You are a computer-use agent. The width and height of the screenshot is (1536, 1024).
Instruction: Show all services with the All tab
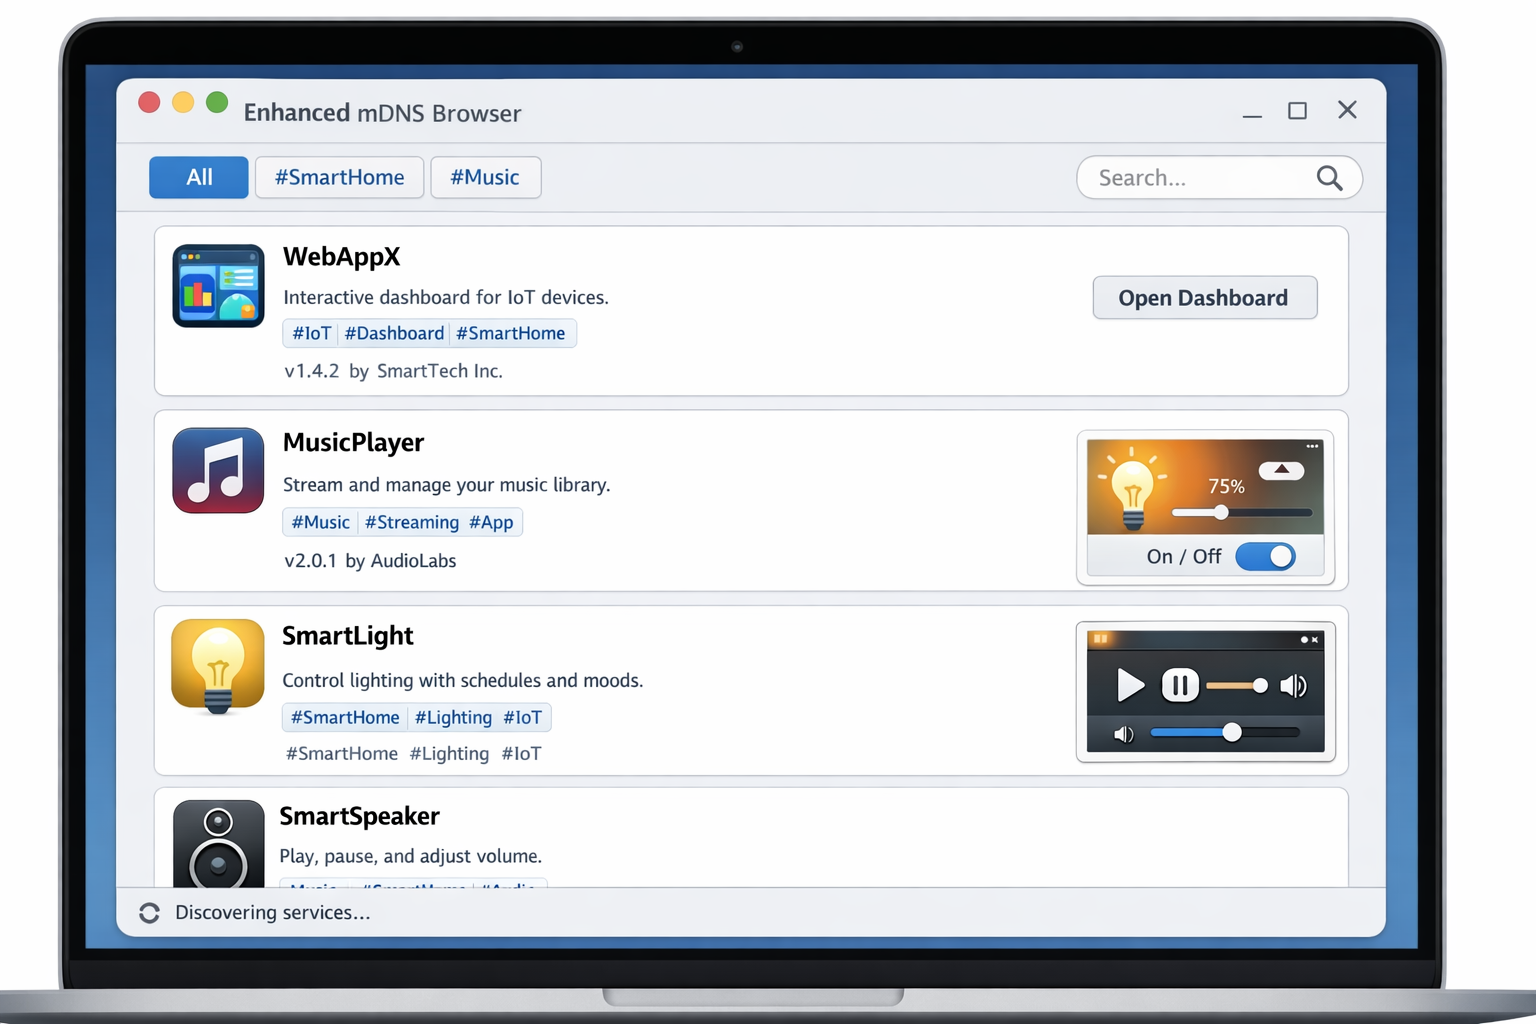click(199, 178)
